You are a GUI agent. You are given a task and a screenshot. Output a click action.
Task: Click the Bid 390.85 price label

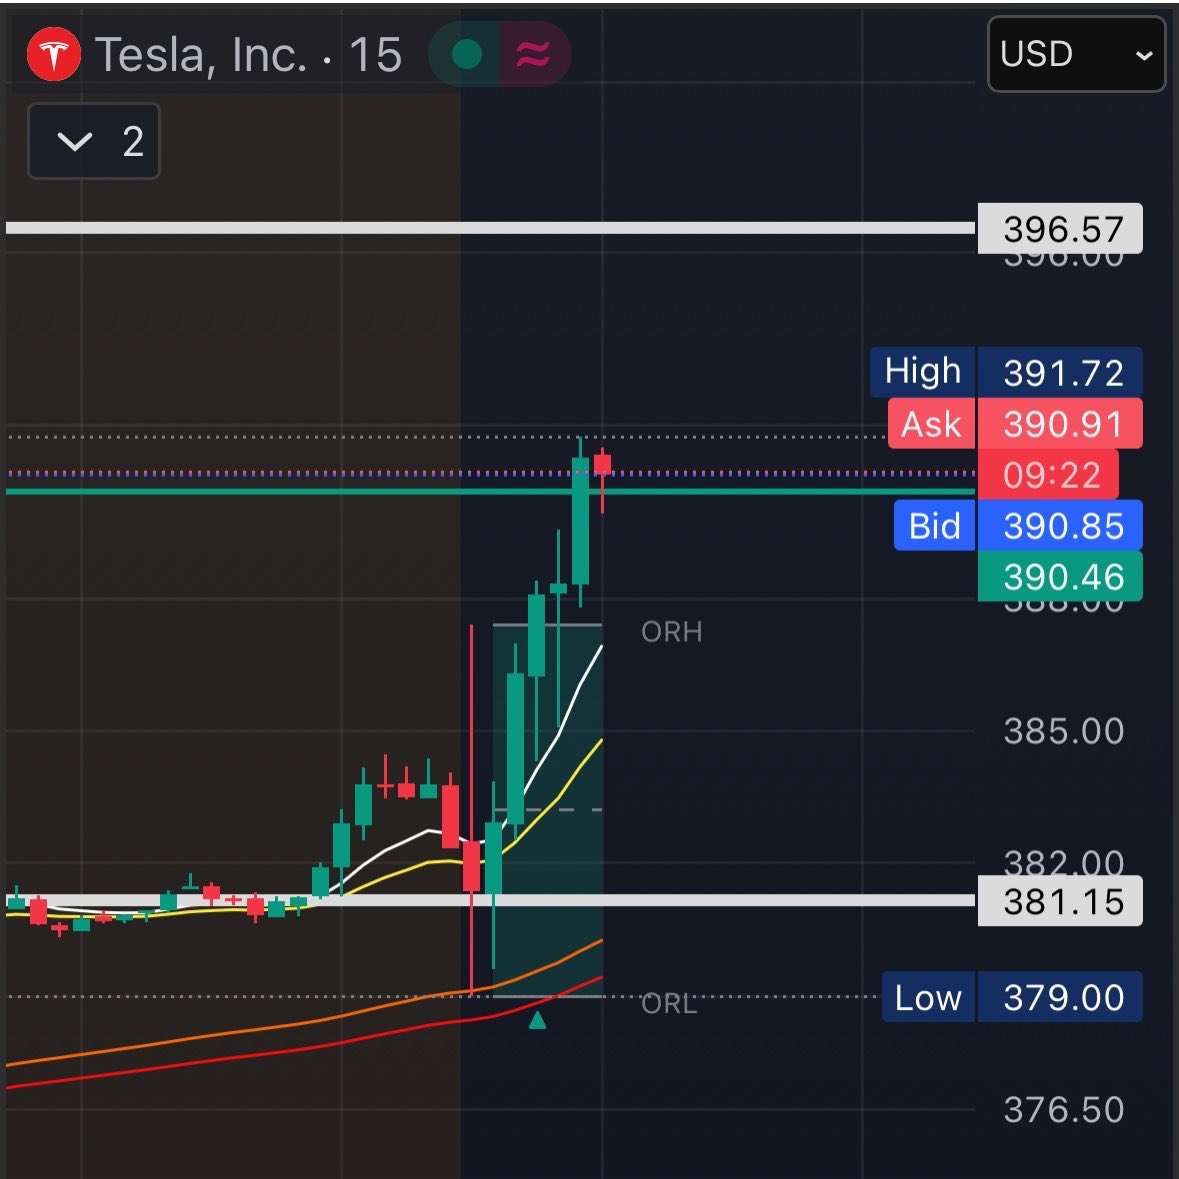(1018, 525)
